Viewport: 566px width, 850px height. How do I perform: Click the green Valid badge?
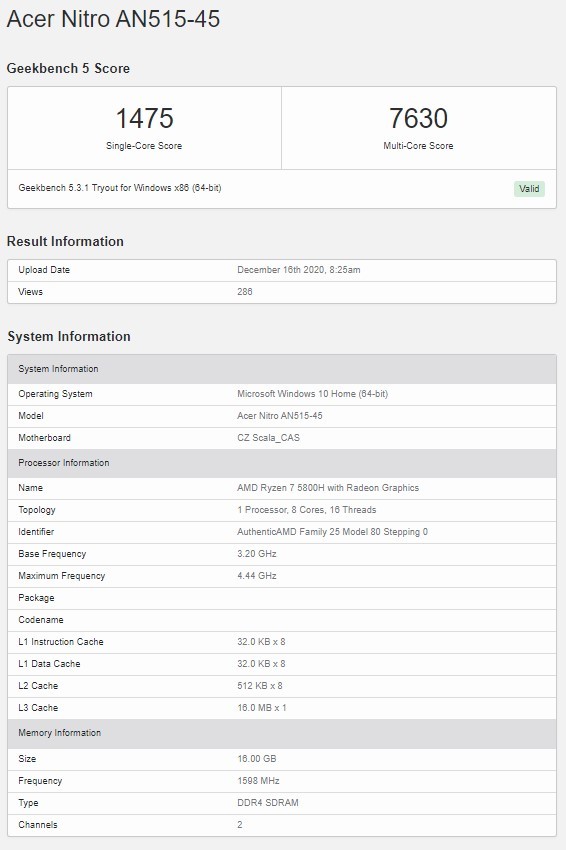[529, 189]
